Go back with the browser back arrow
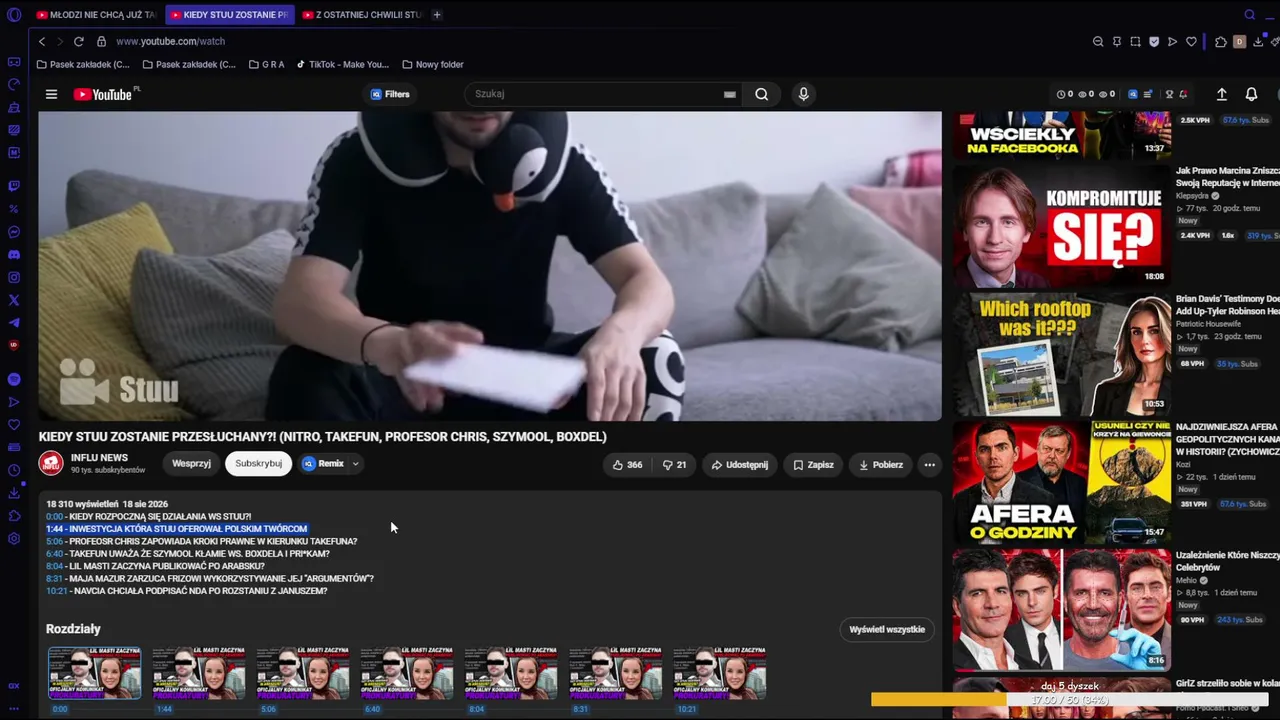The height and width of the screenshot is (720, 1280). click(42, 41)
